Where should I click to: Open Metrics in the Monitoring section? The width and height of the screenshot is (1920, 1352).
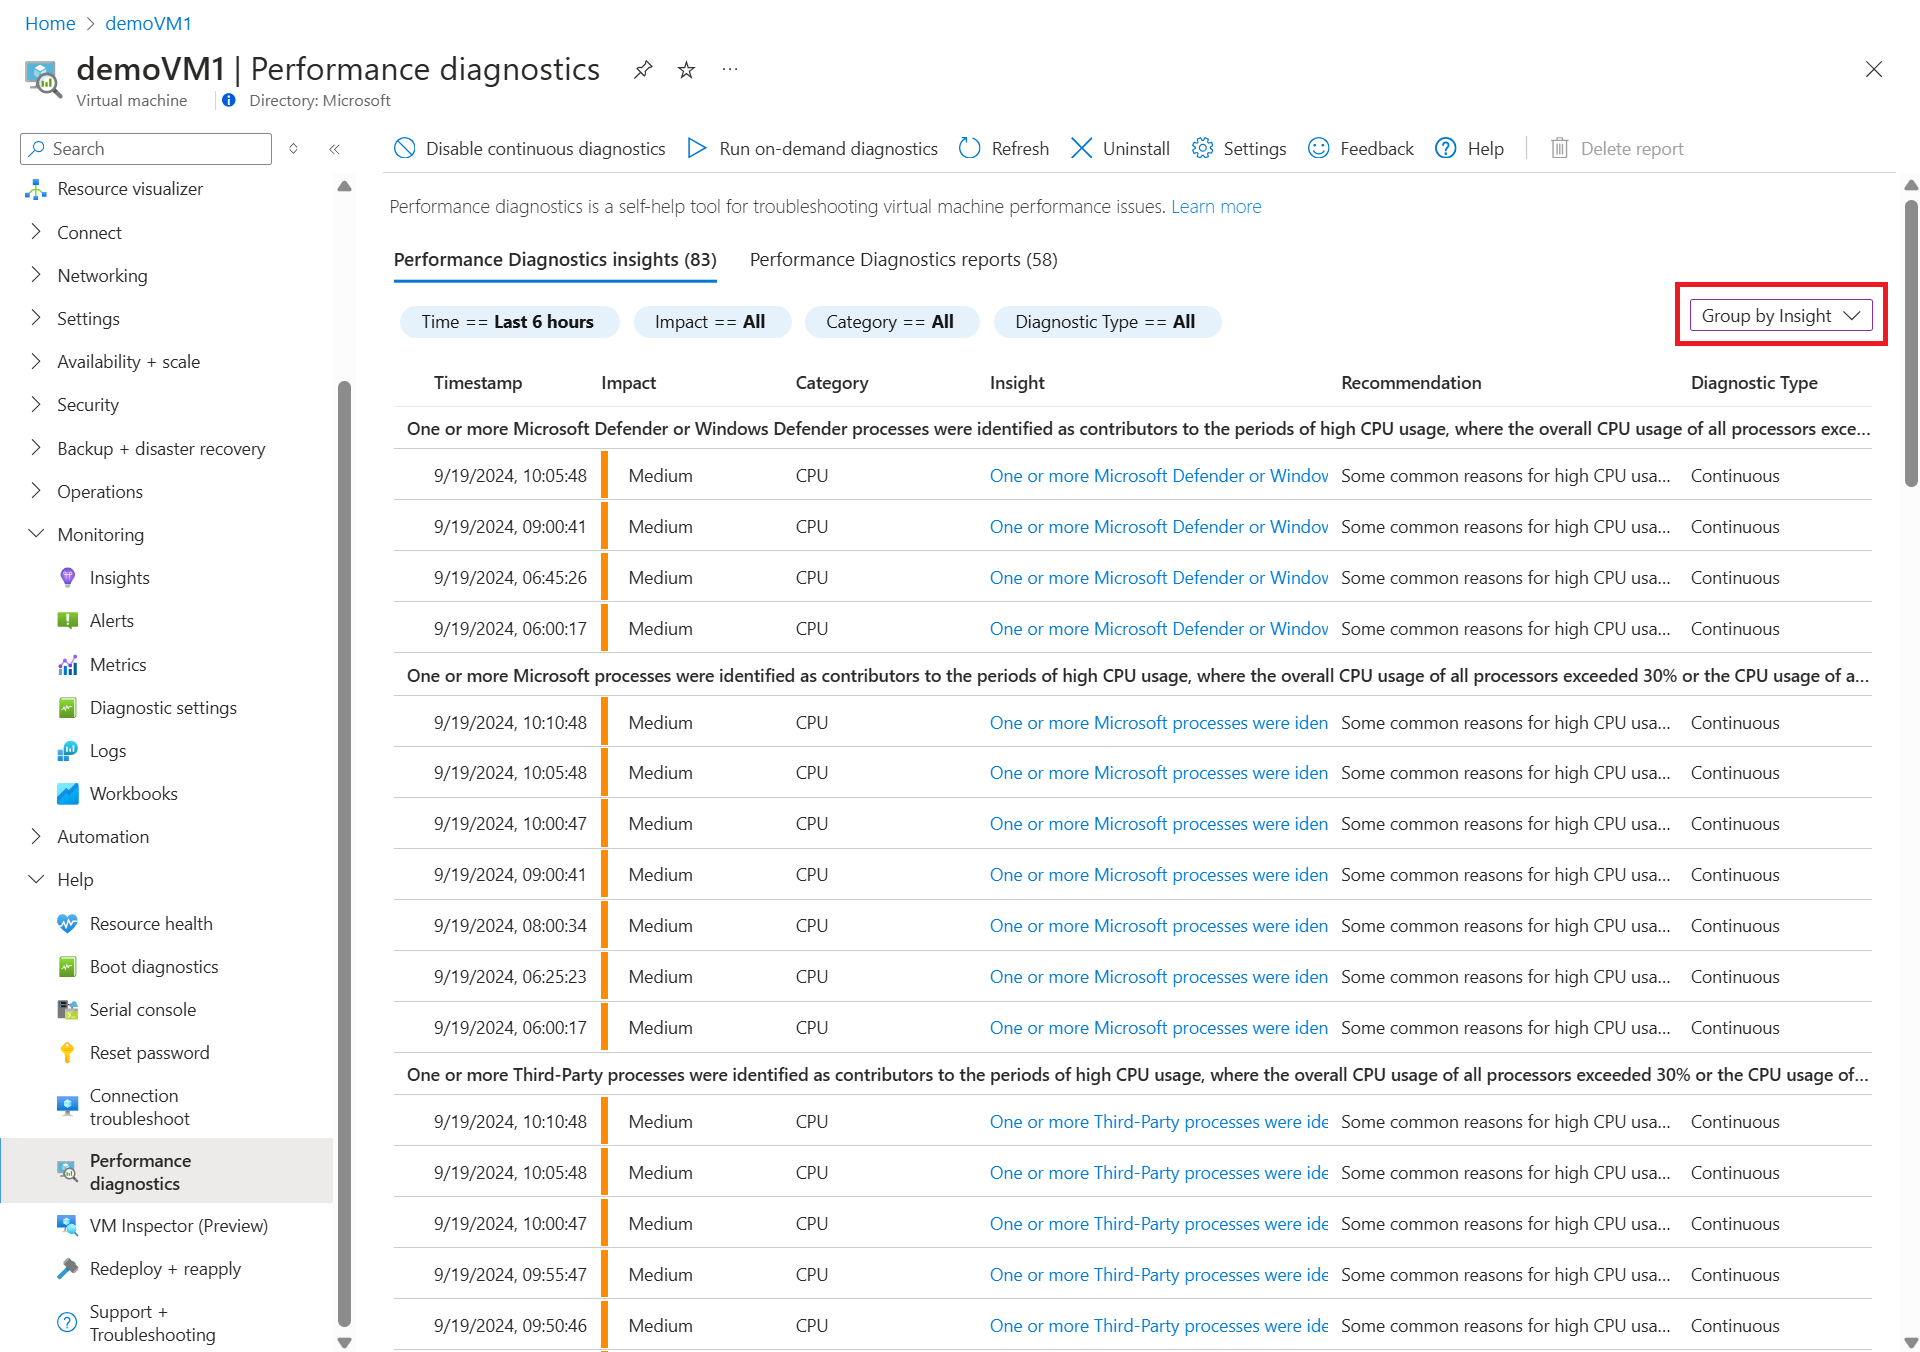pos(118,664)
